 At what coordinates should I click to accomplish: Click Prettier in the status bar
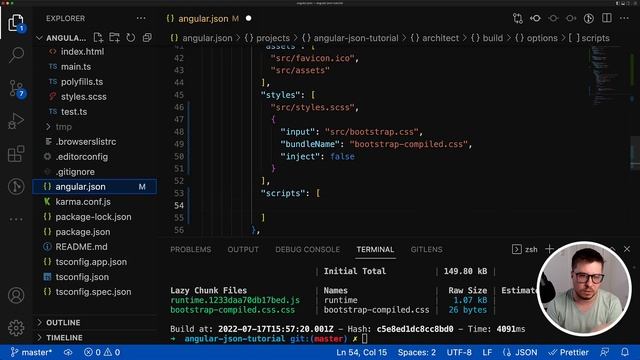pyautogui.click(x=569, y=352)
